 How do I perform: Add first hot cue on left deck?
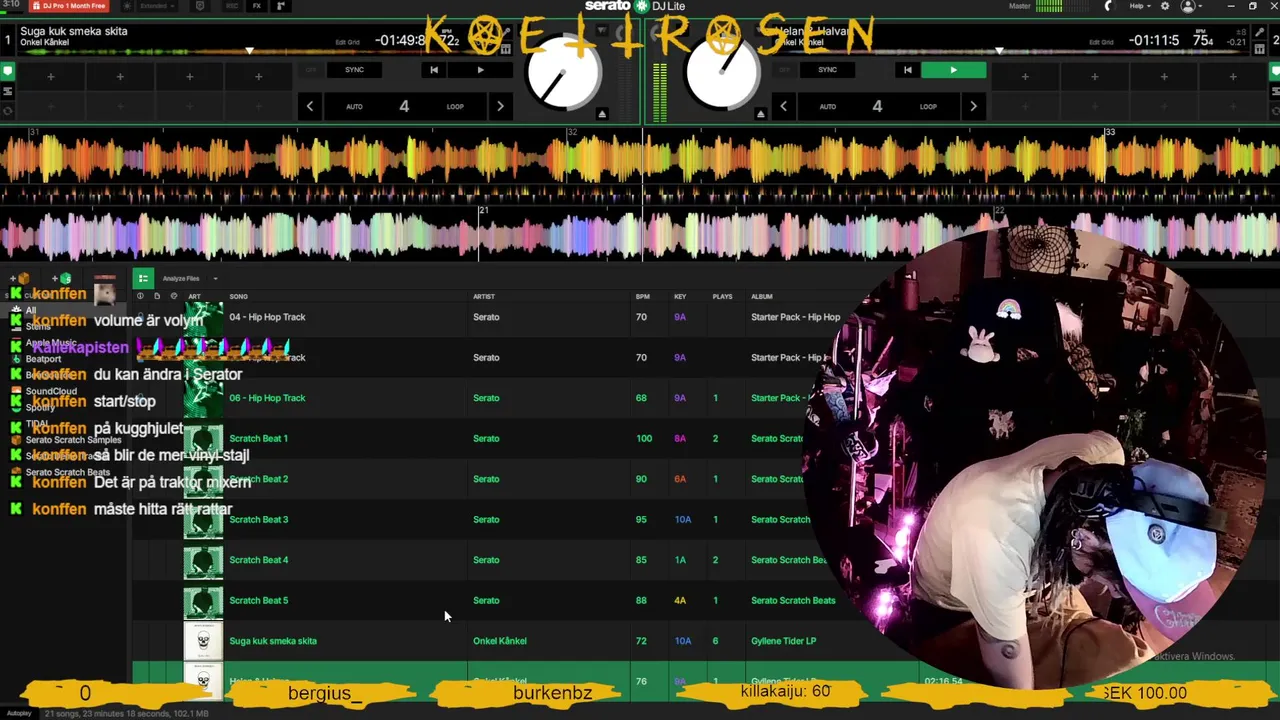(50, 77)
